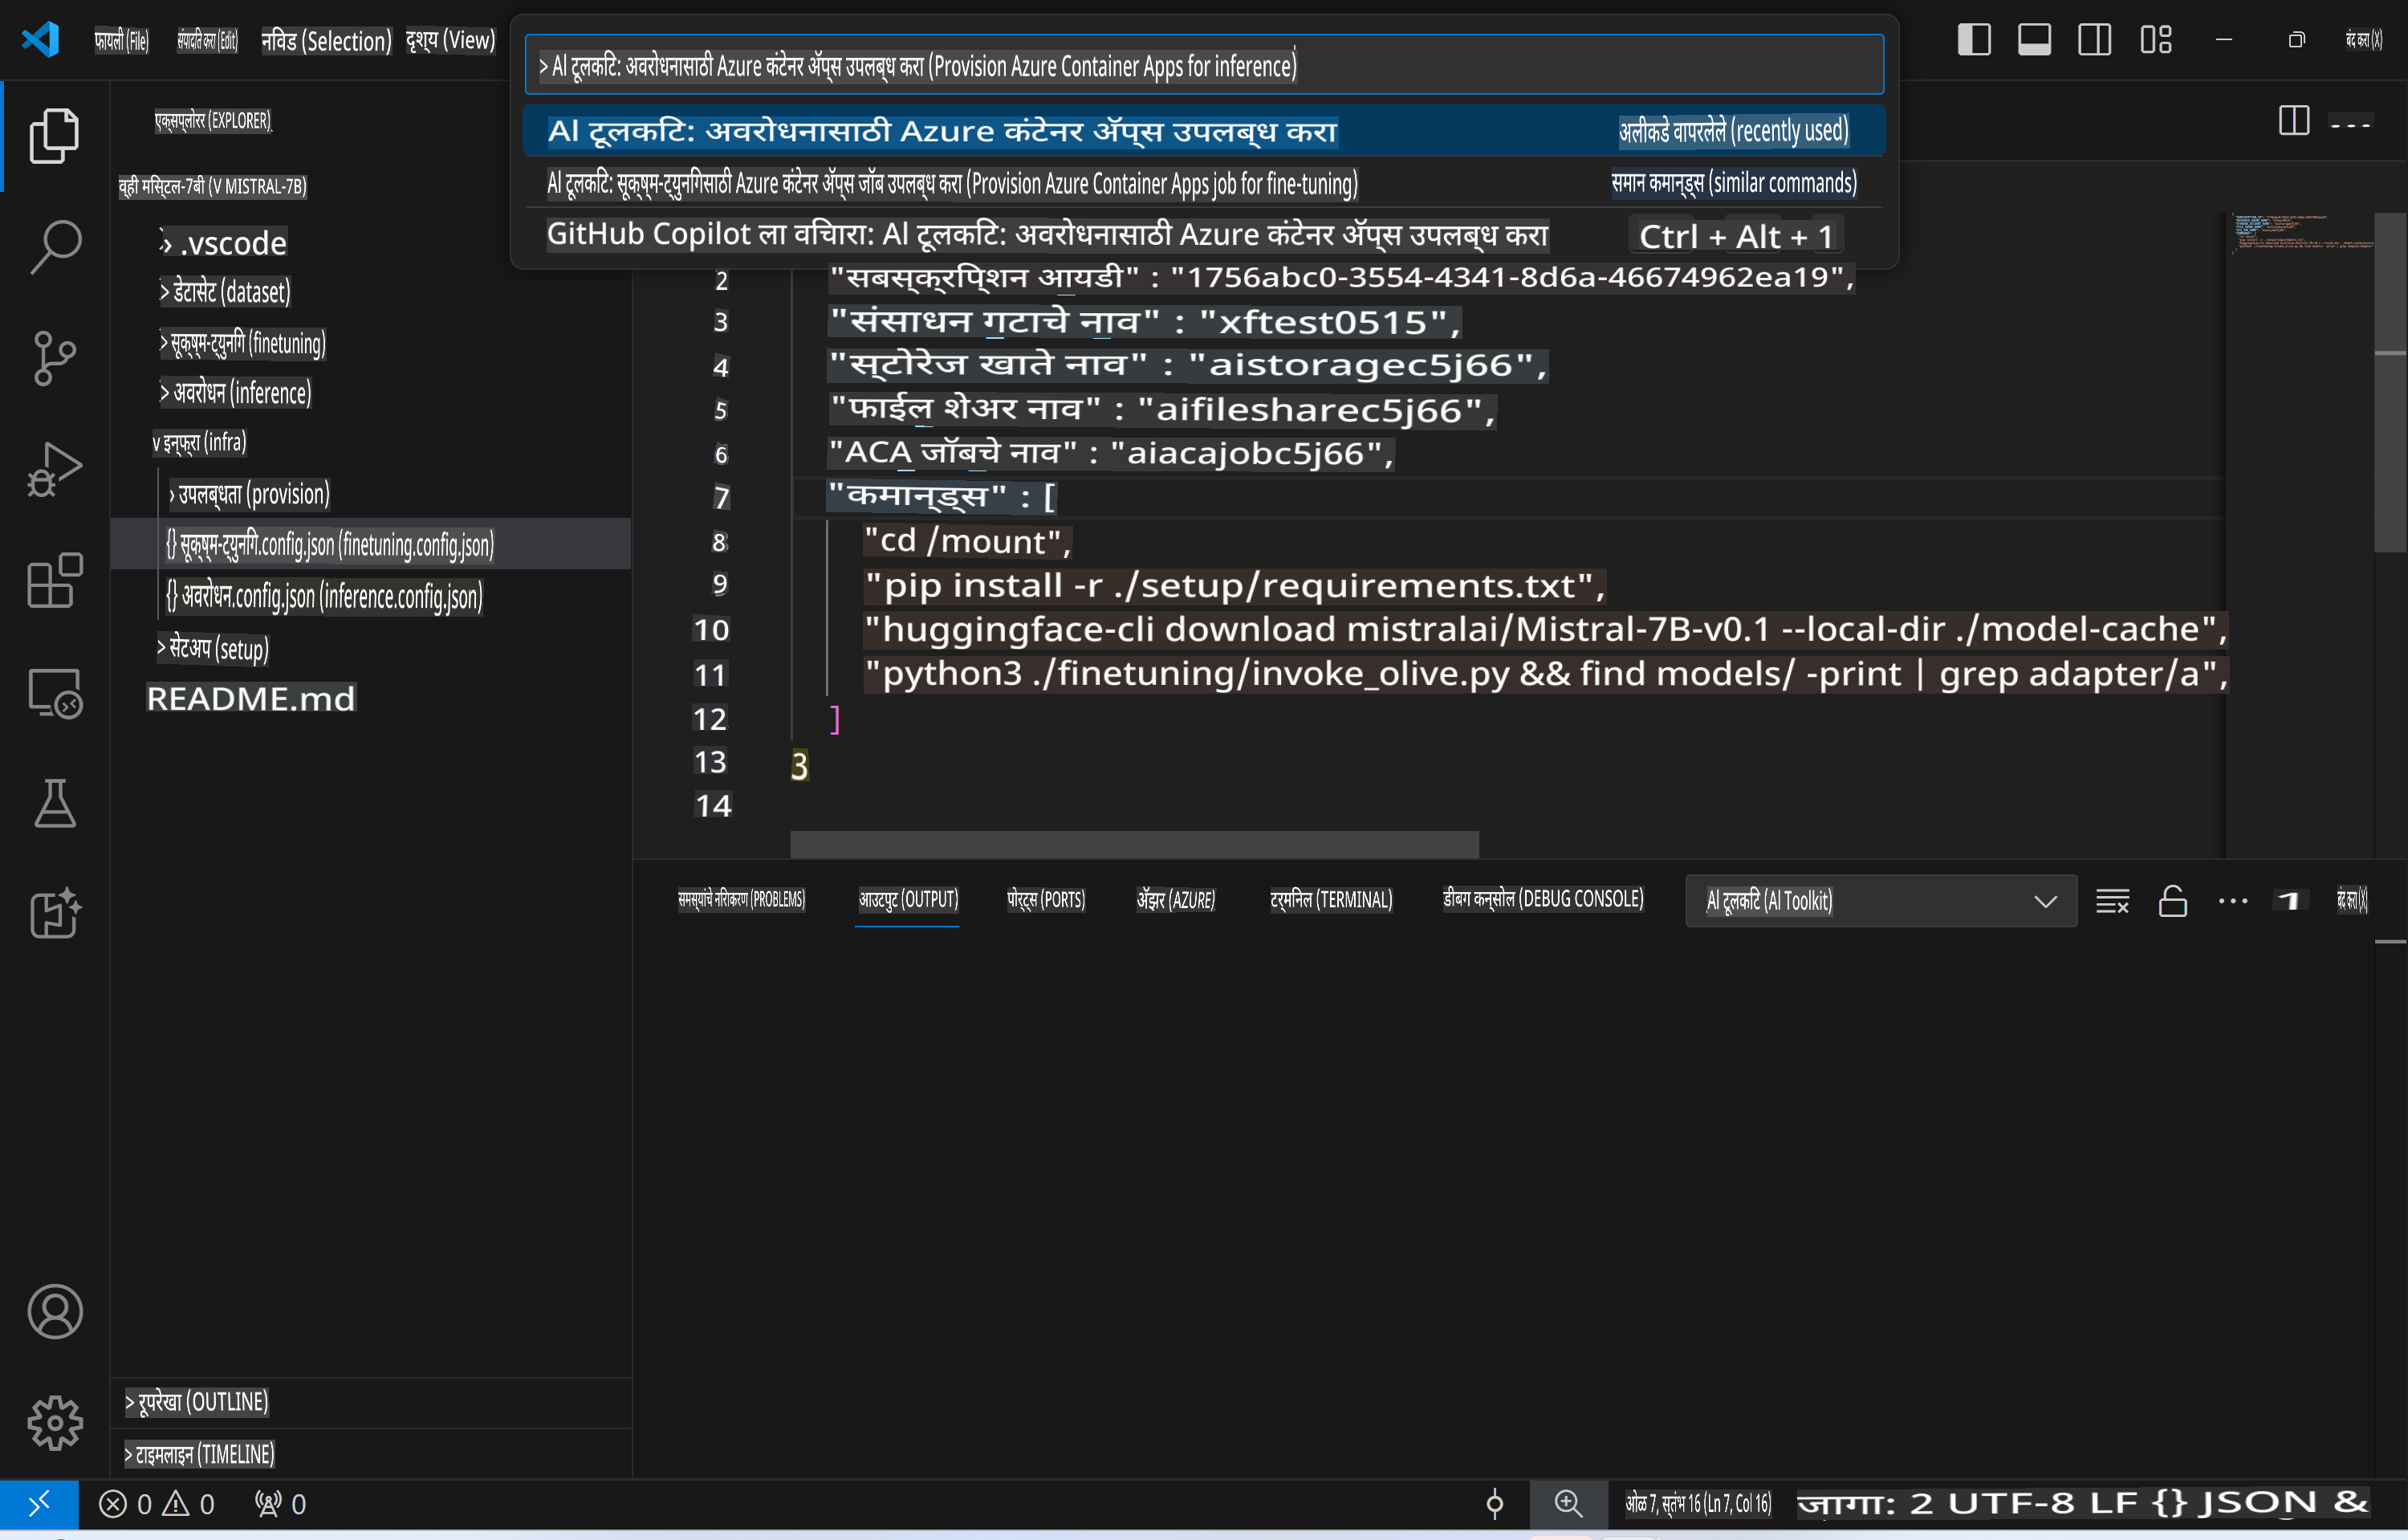Clear output using the list-clear icon
The image size is (2408, 1540).
(2112, 901)
